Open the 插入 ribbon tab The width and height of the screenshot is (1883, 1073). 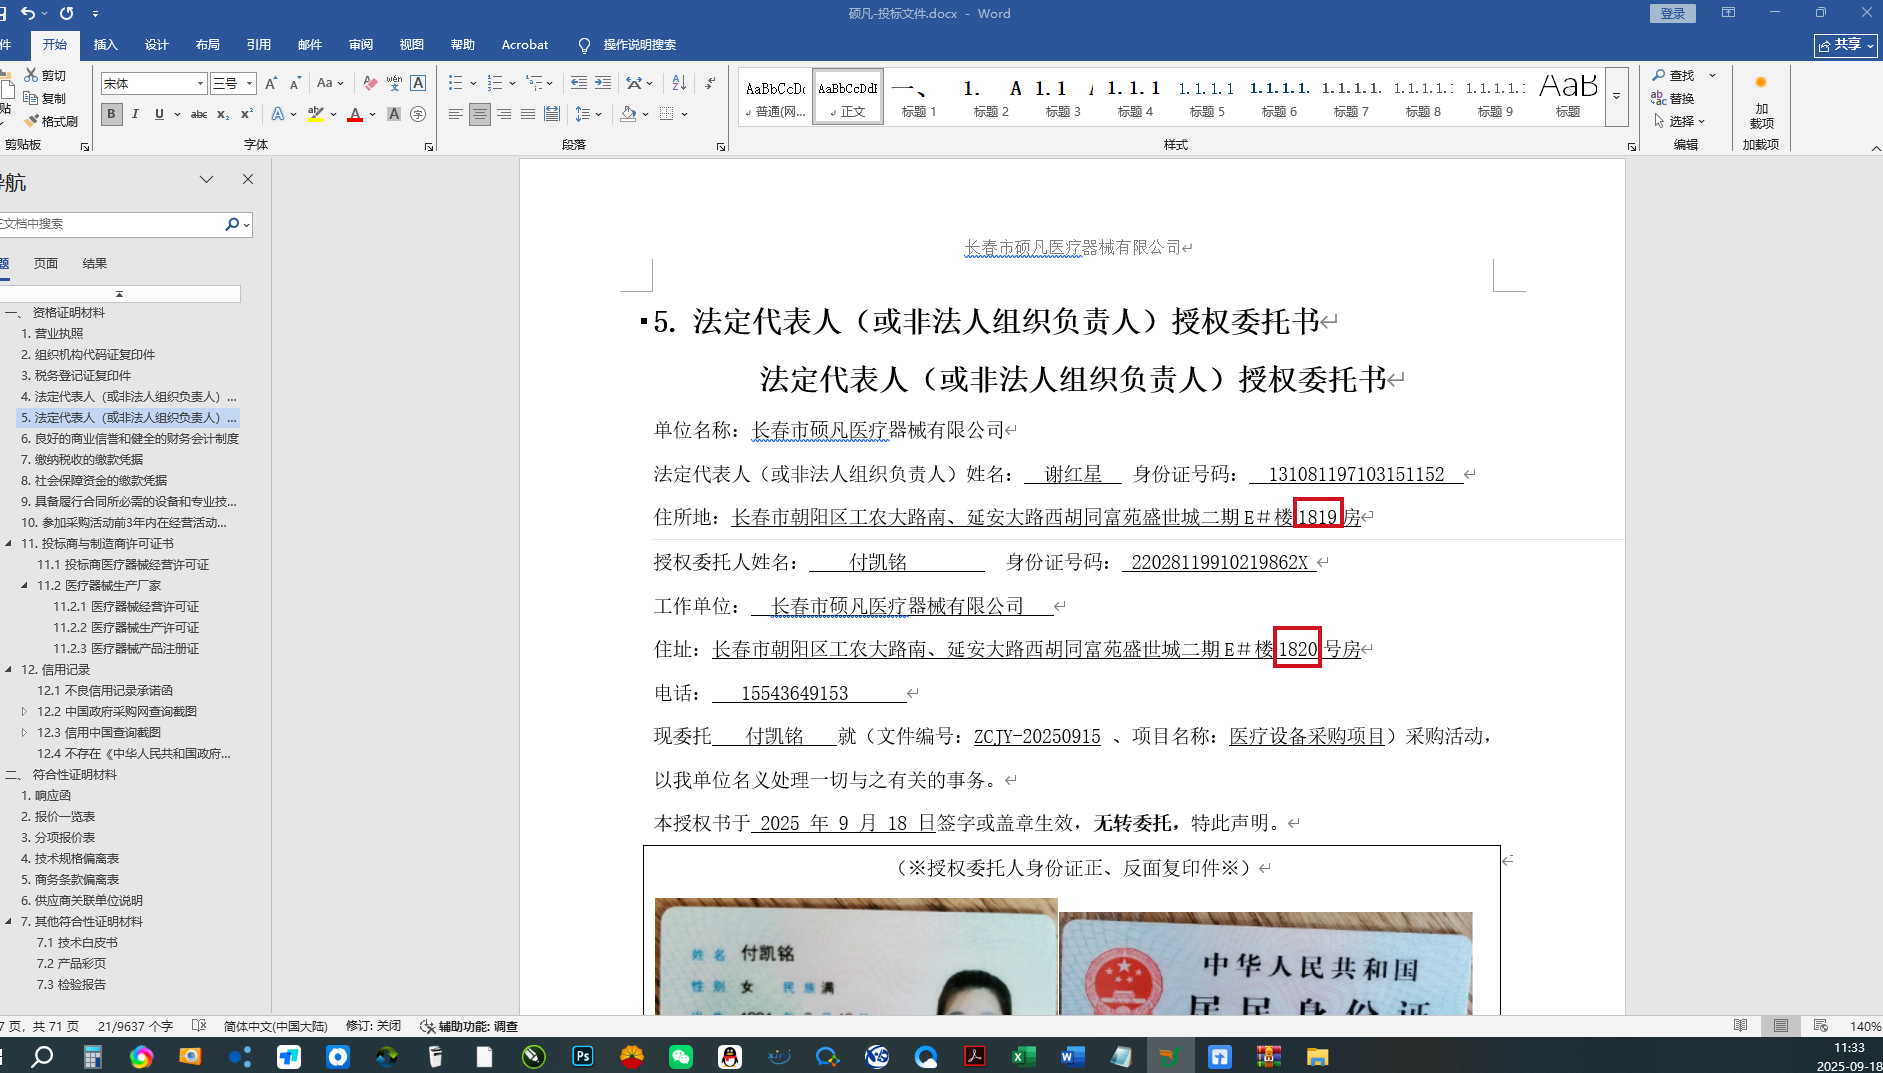pos(105,45)
